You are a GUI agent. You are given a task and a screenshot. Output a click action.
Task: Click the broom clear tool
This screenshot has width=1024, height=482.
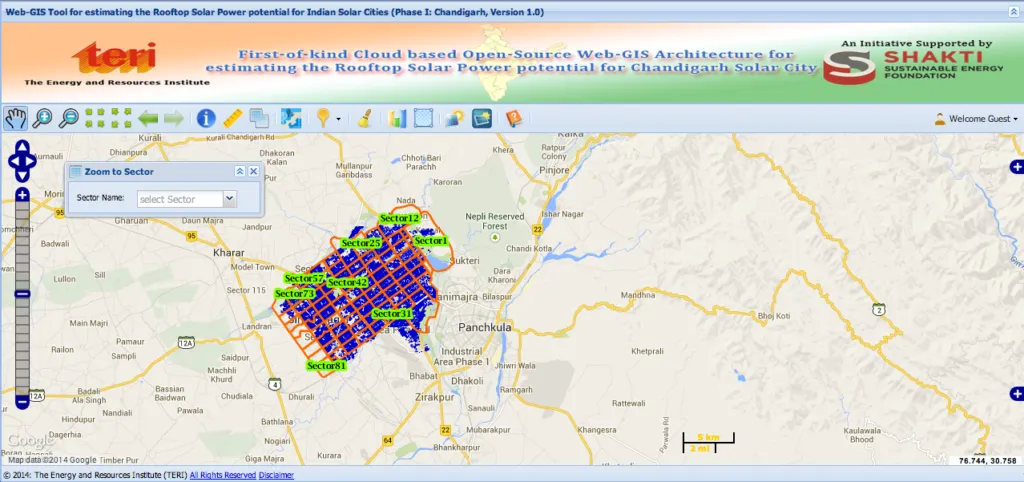coord(364,118)
